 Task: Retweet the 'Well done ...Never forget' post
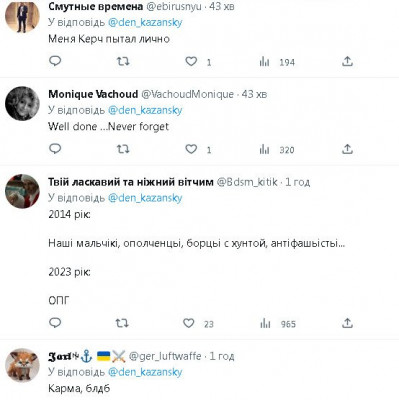click(x=123, y=149)
